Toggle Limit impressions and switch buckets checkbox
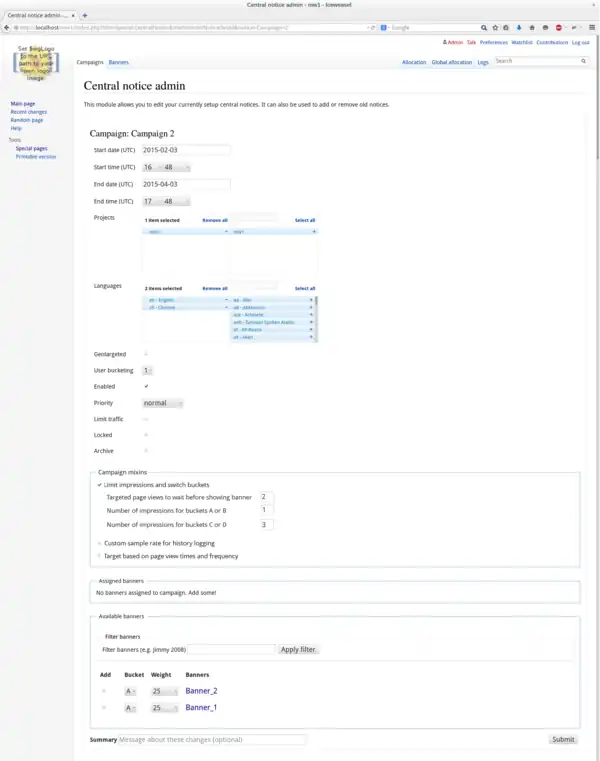The image size is (600, 761). (x=100, y=484)
